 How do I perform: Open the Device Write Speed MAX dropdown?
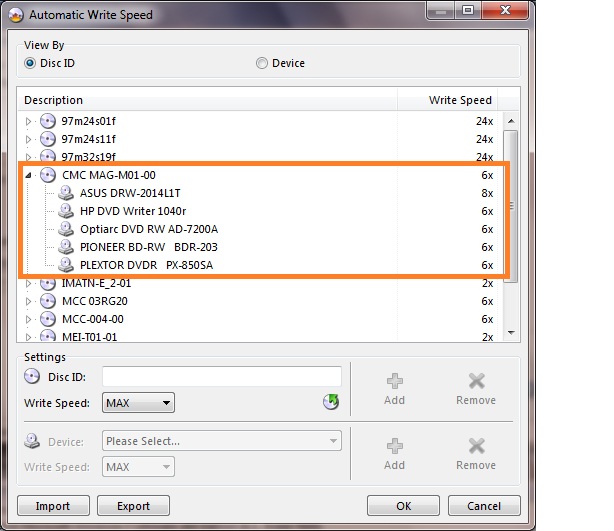pos(138,467)
